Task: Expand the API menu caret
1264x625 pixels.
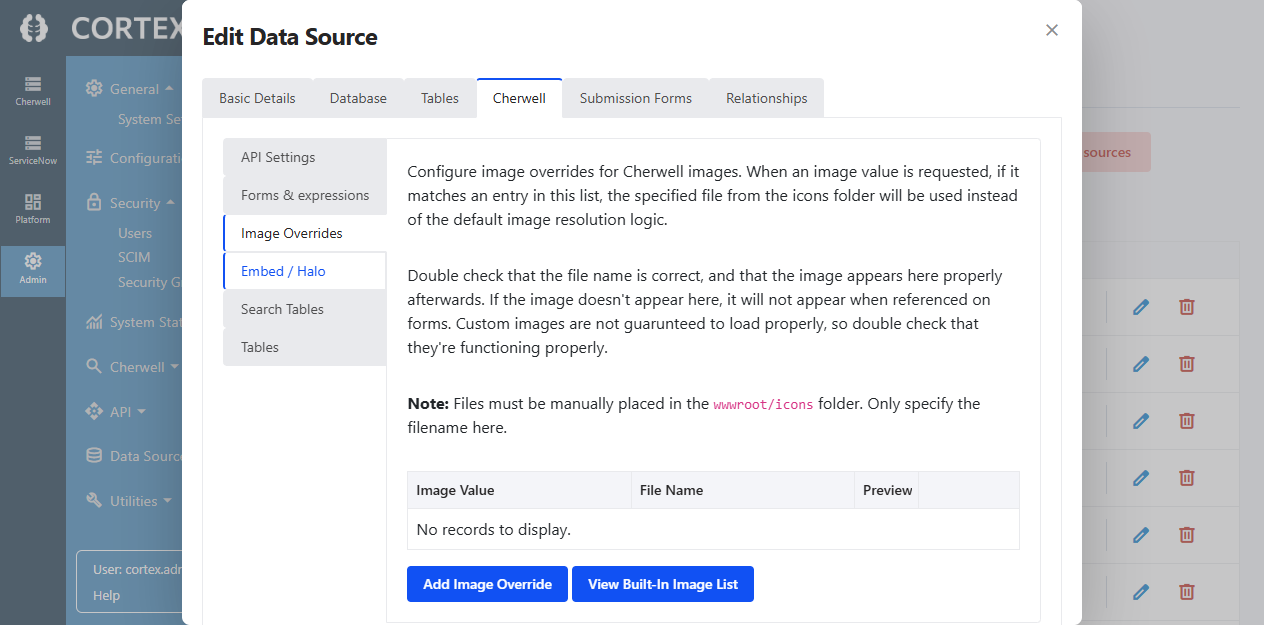Action: 141,411
